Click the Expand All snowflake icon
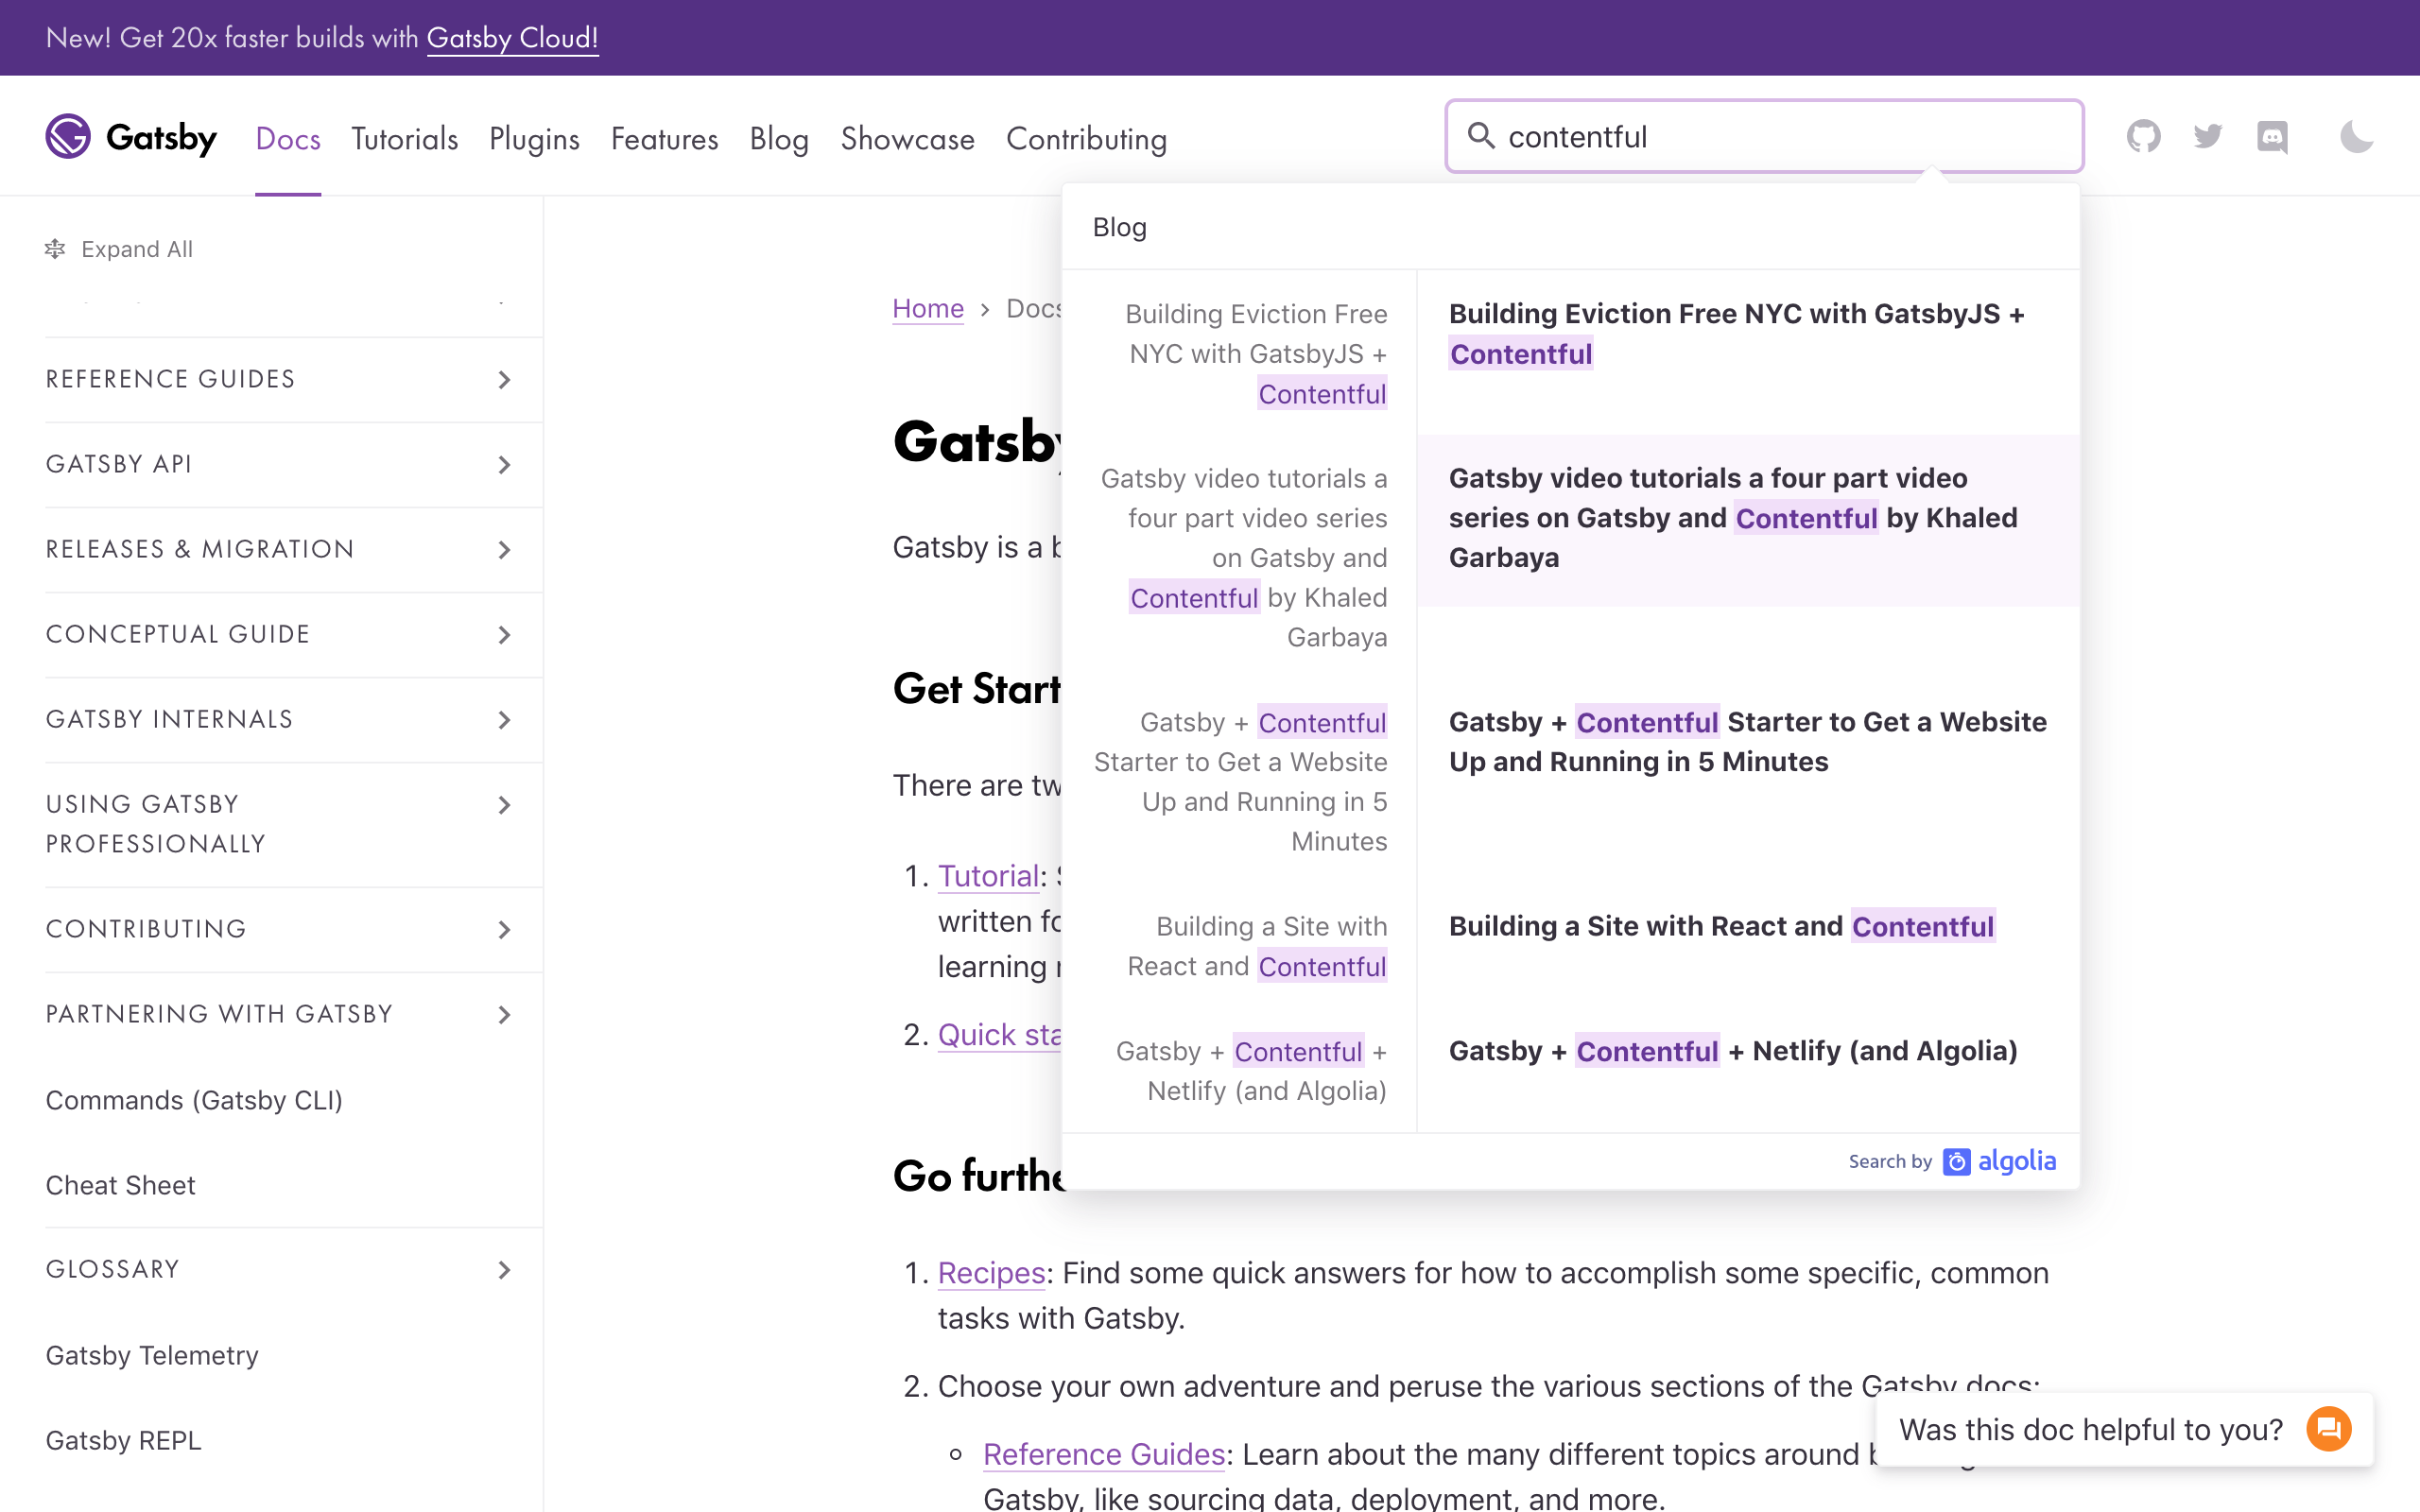Image resolution: width=2420 pixels, height=1512 pixels. pos(56,249)
